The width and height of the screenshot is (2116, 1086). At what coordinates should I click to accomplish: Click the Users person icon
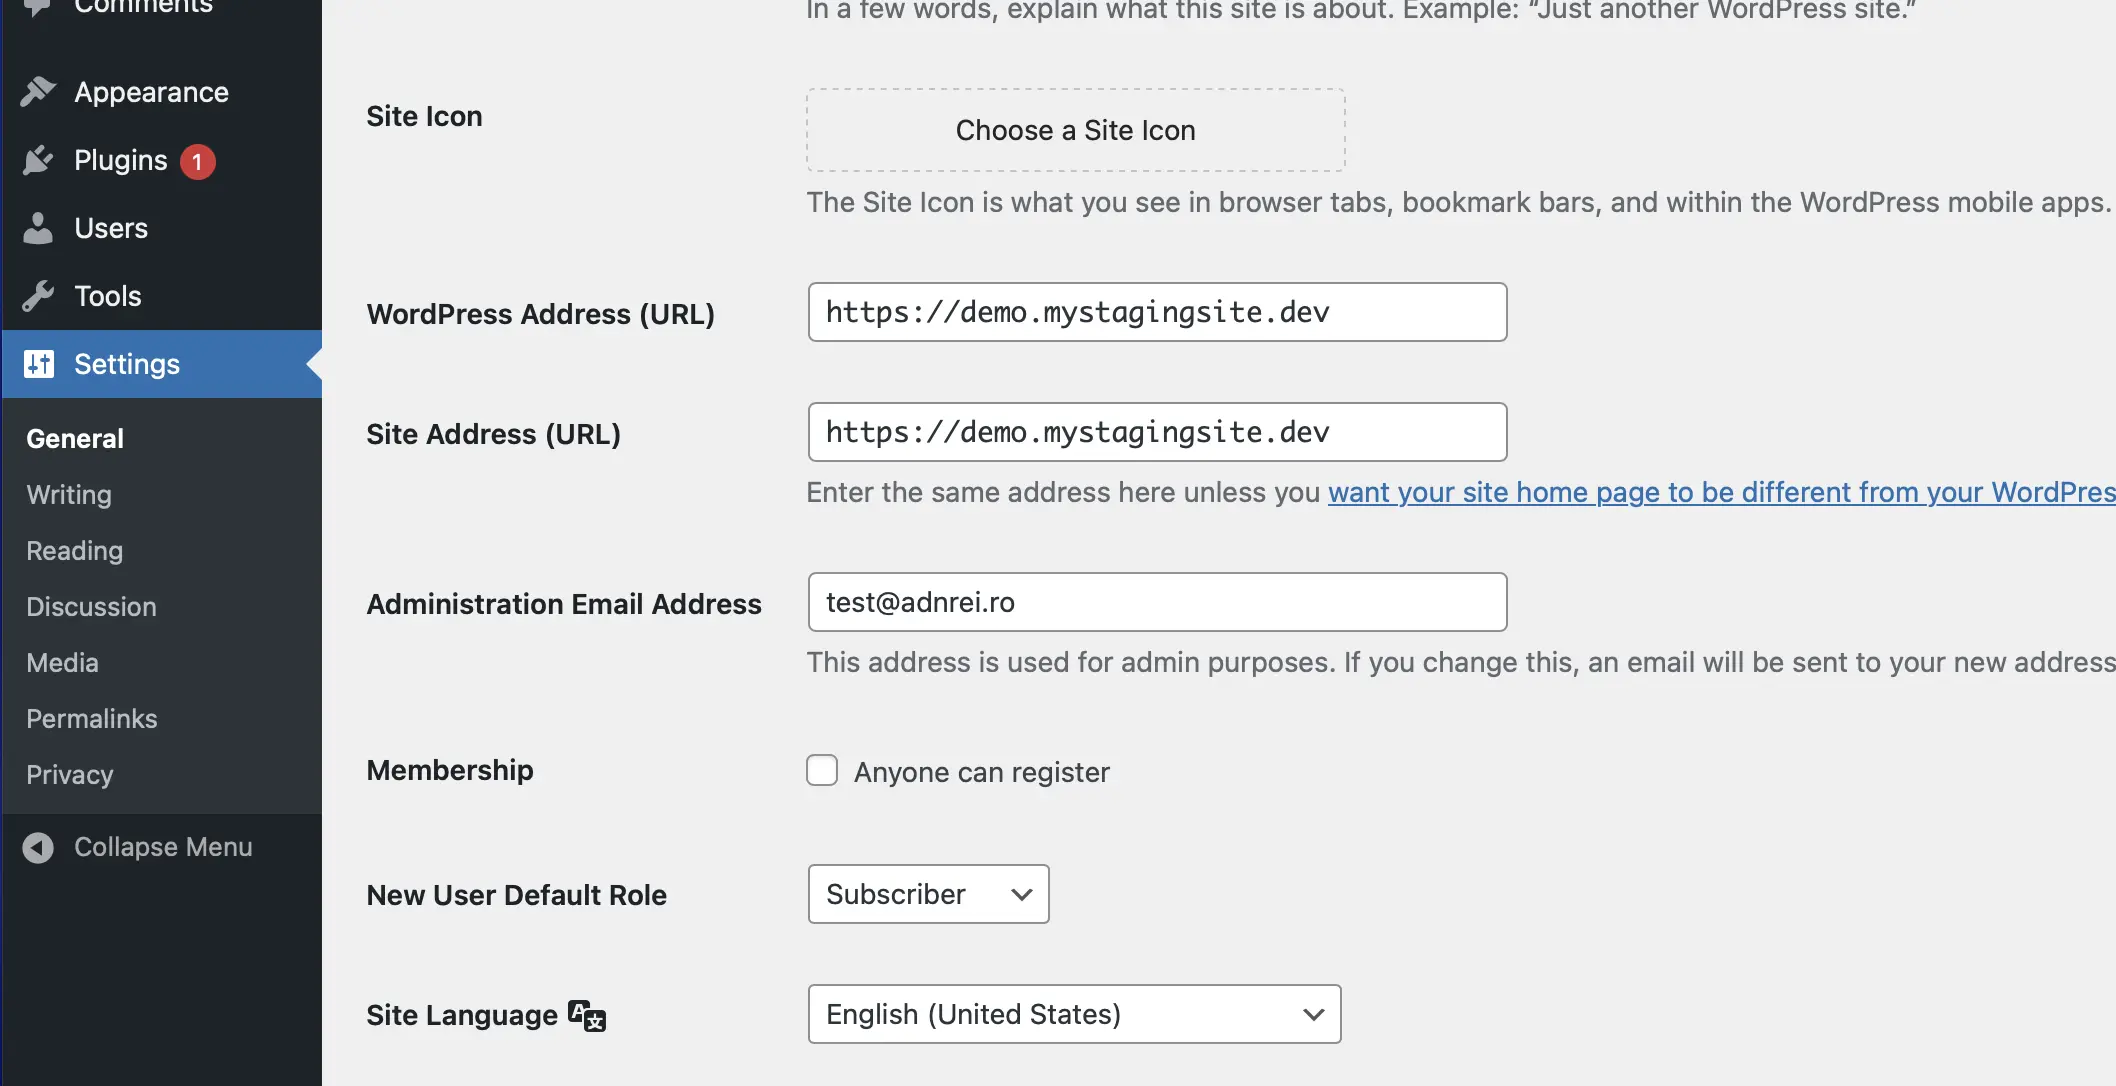[38, 228]
